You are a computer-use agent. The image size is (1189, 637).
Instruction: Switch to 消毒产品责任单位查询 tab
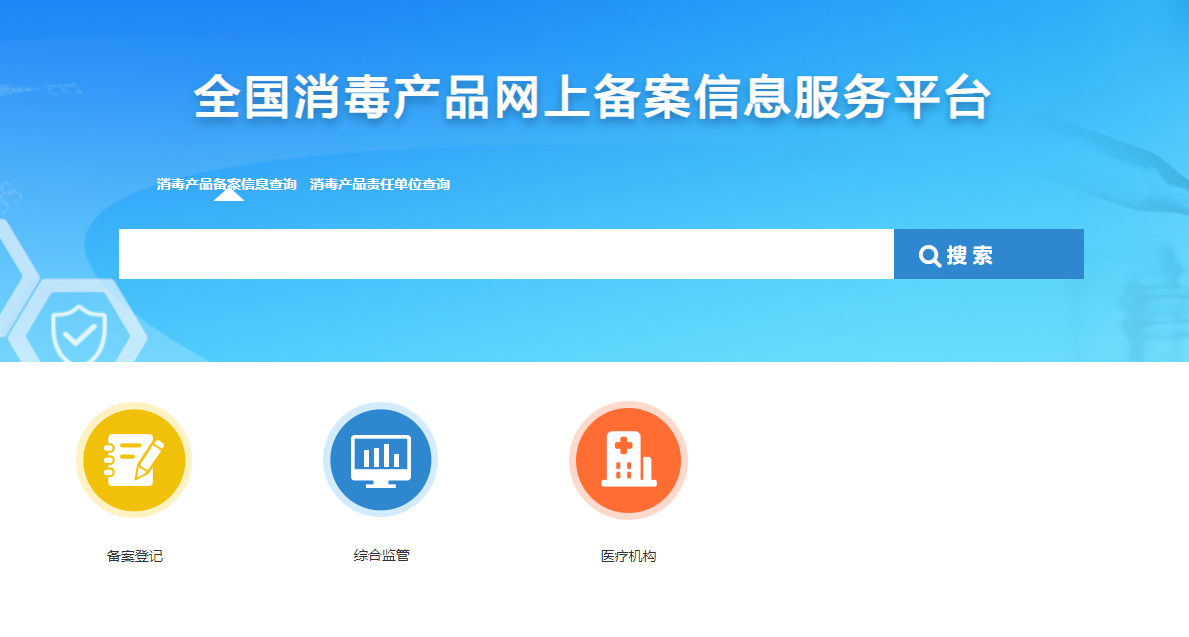pyautogui.click(x=380, y=184)
